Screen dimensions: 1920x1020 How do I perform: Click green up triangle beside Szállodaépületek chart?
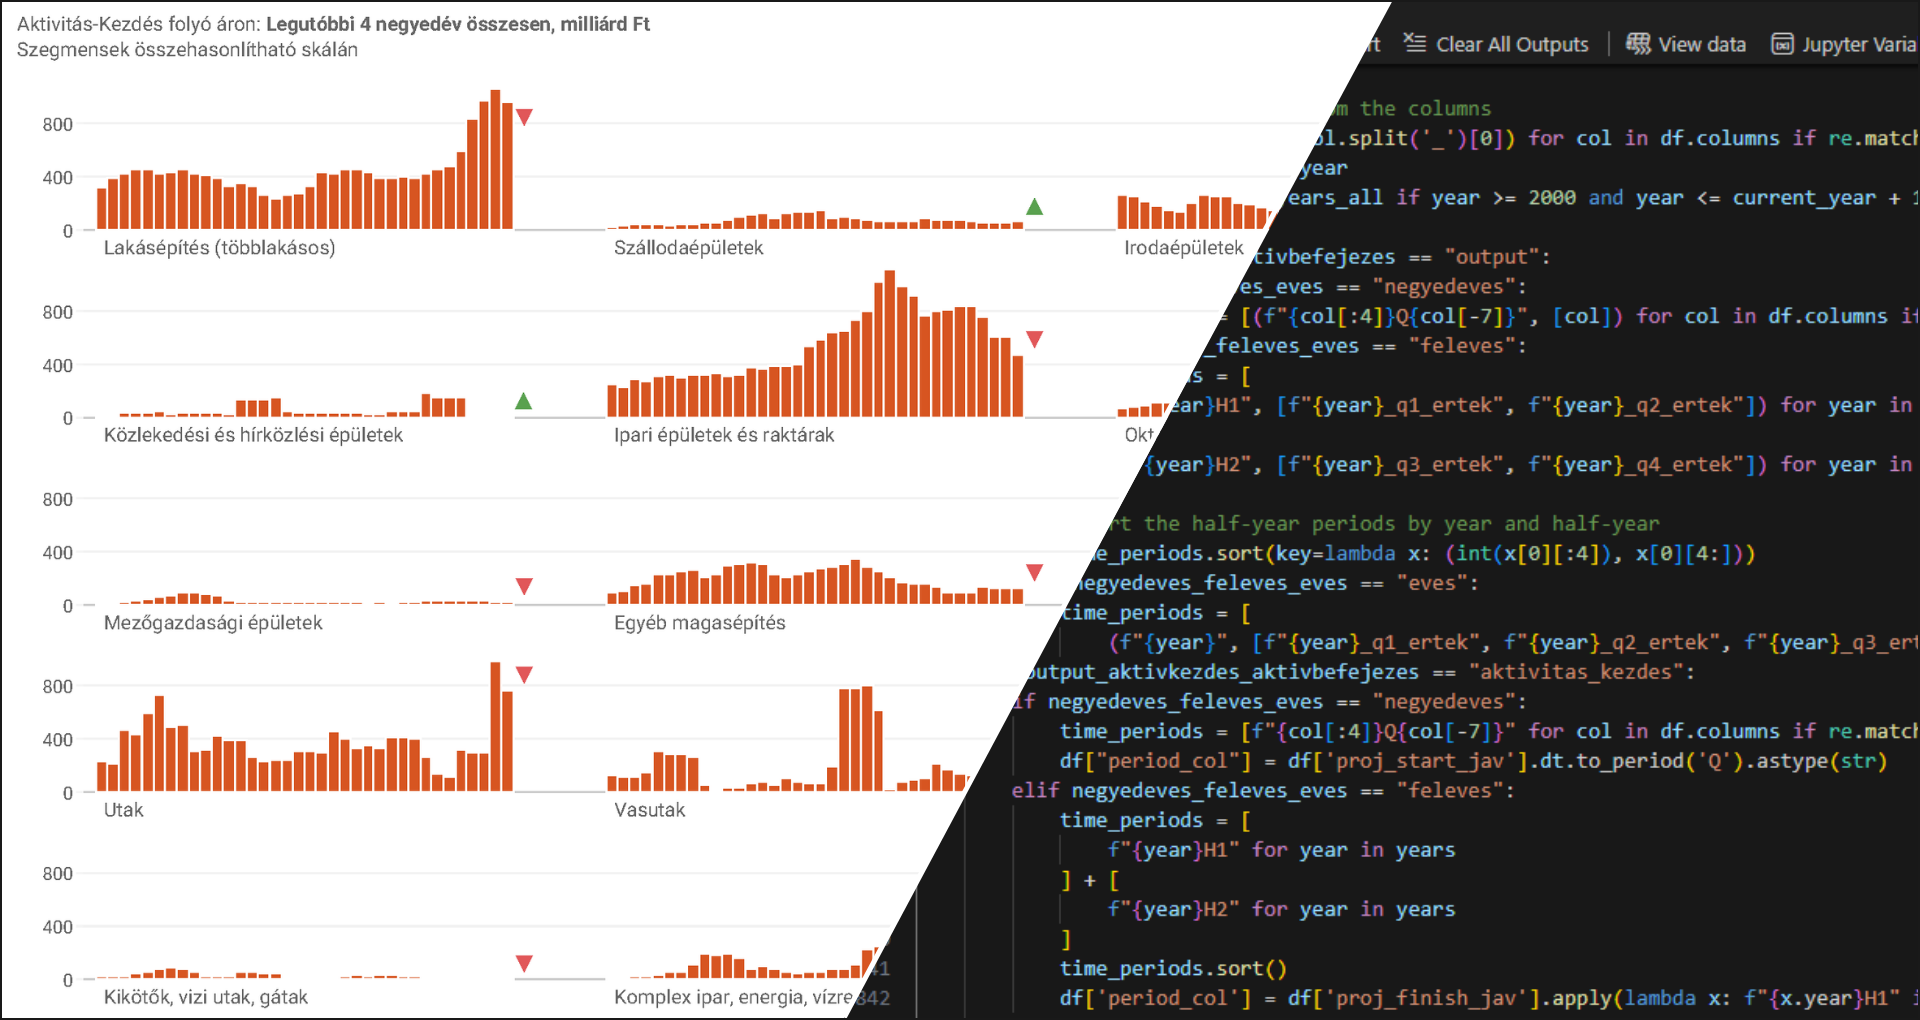tap(1035, 207)
